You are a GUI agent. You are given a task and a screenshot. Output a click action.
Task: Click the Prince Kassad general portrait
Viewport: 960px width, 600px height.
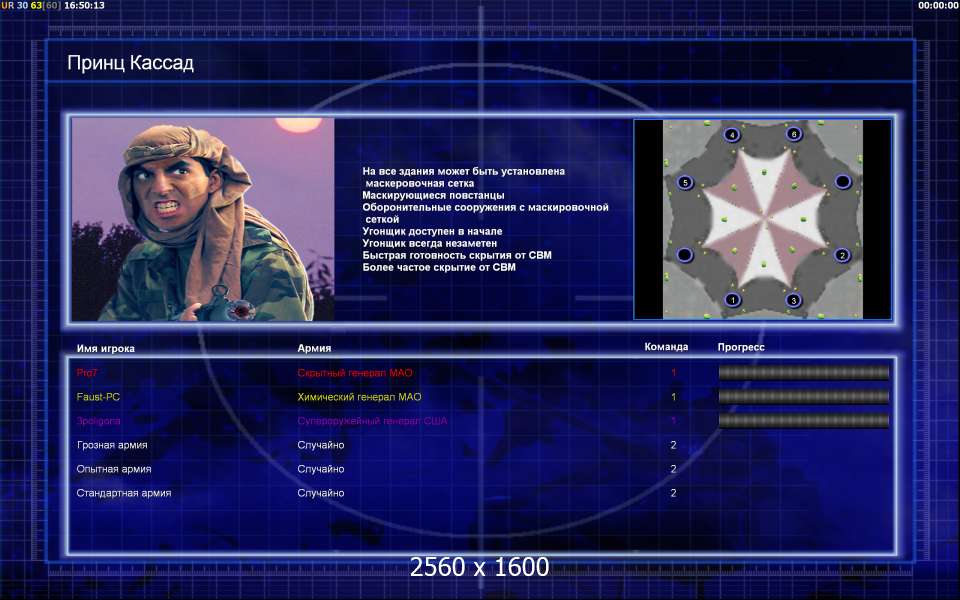203,219
